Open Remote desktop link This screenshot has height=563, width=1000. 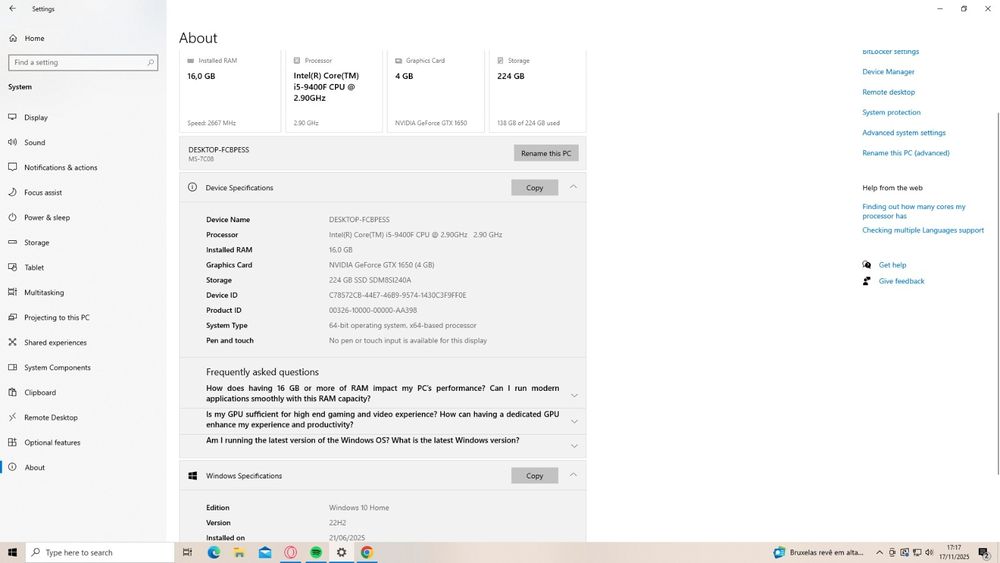coord(888,92)
